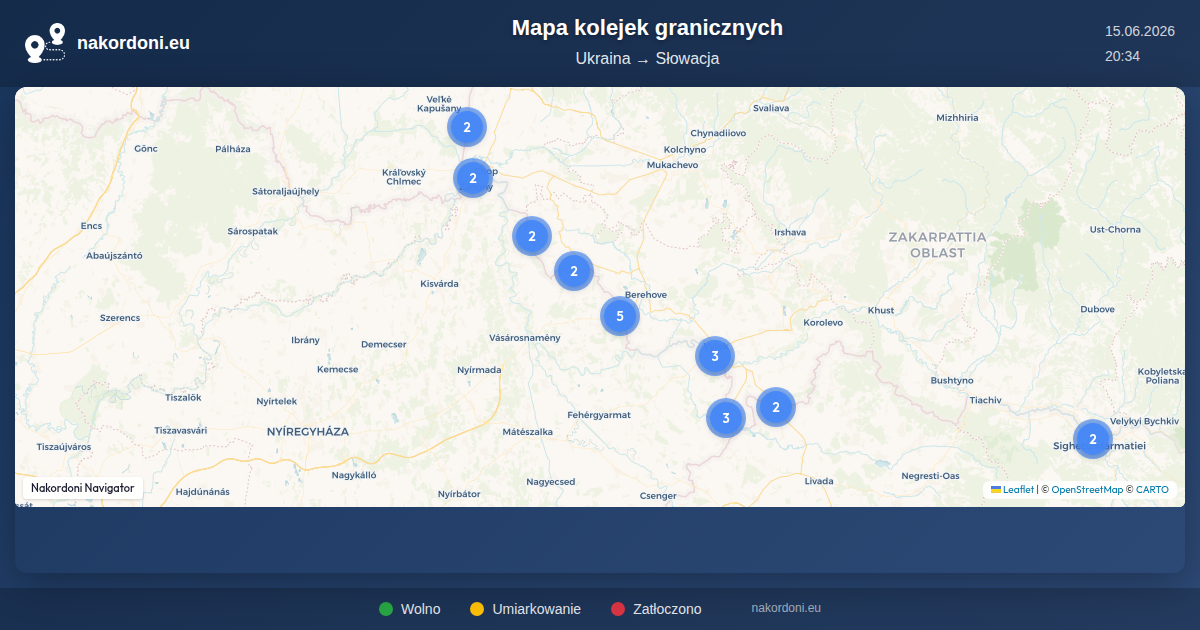The height and width of the screenshot is (630, 1200).
Task: Click the cluster of 2 northeast of Kisvárda
Action: [532, 236]
